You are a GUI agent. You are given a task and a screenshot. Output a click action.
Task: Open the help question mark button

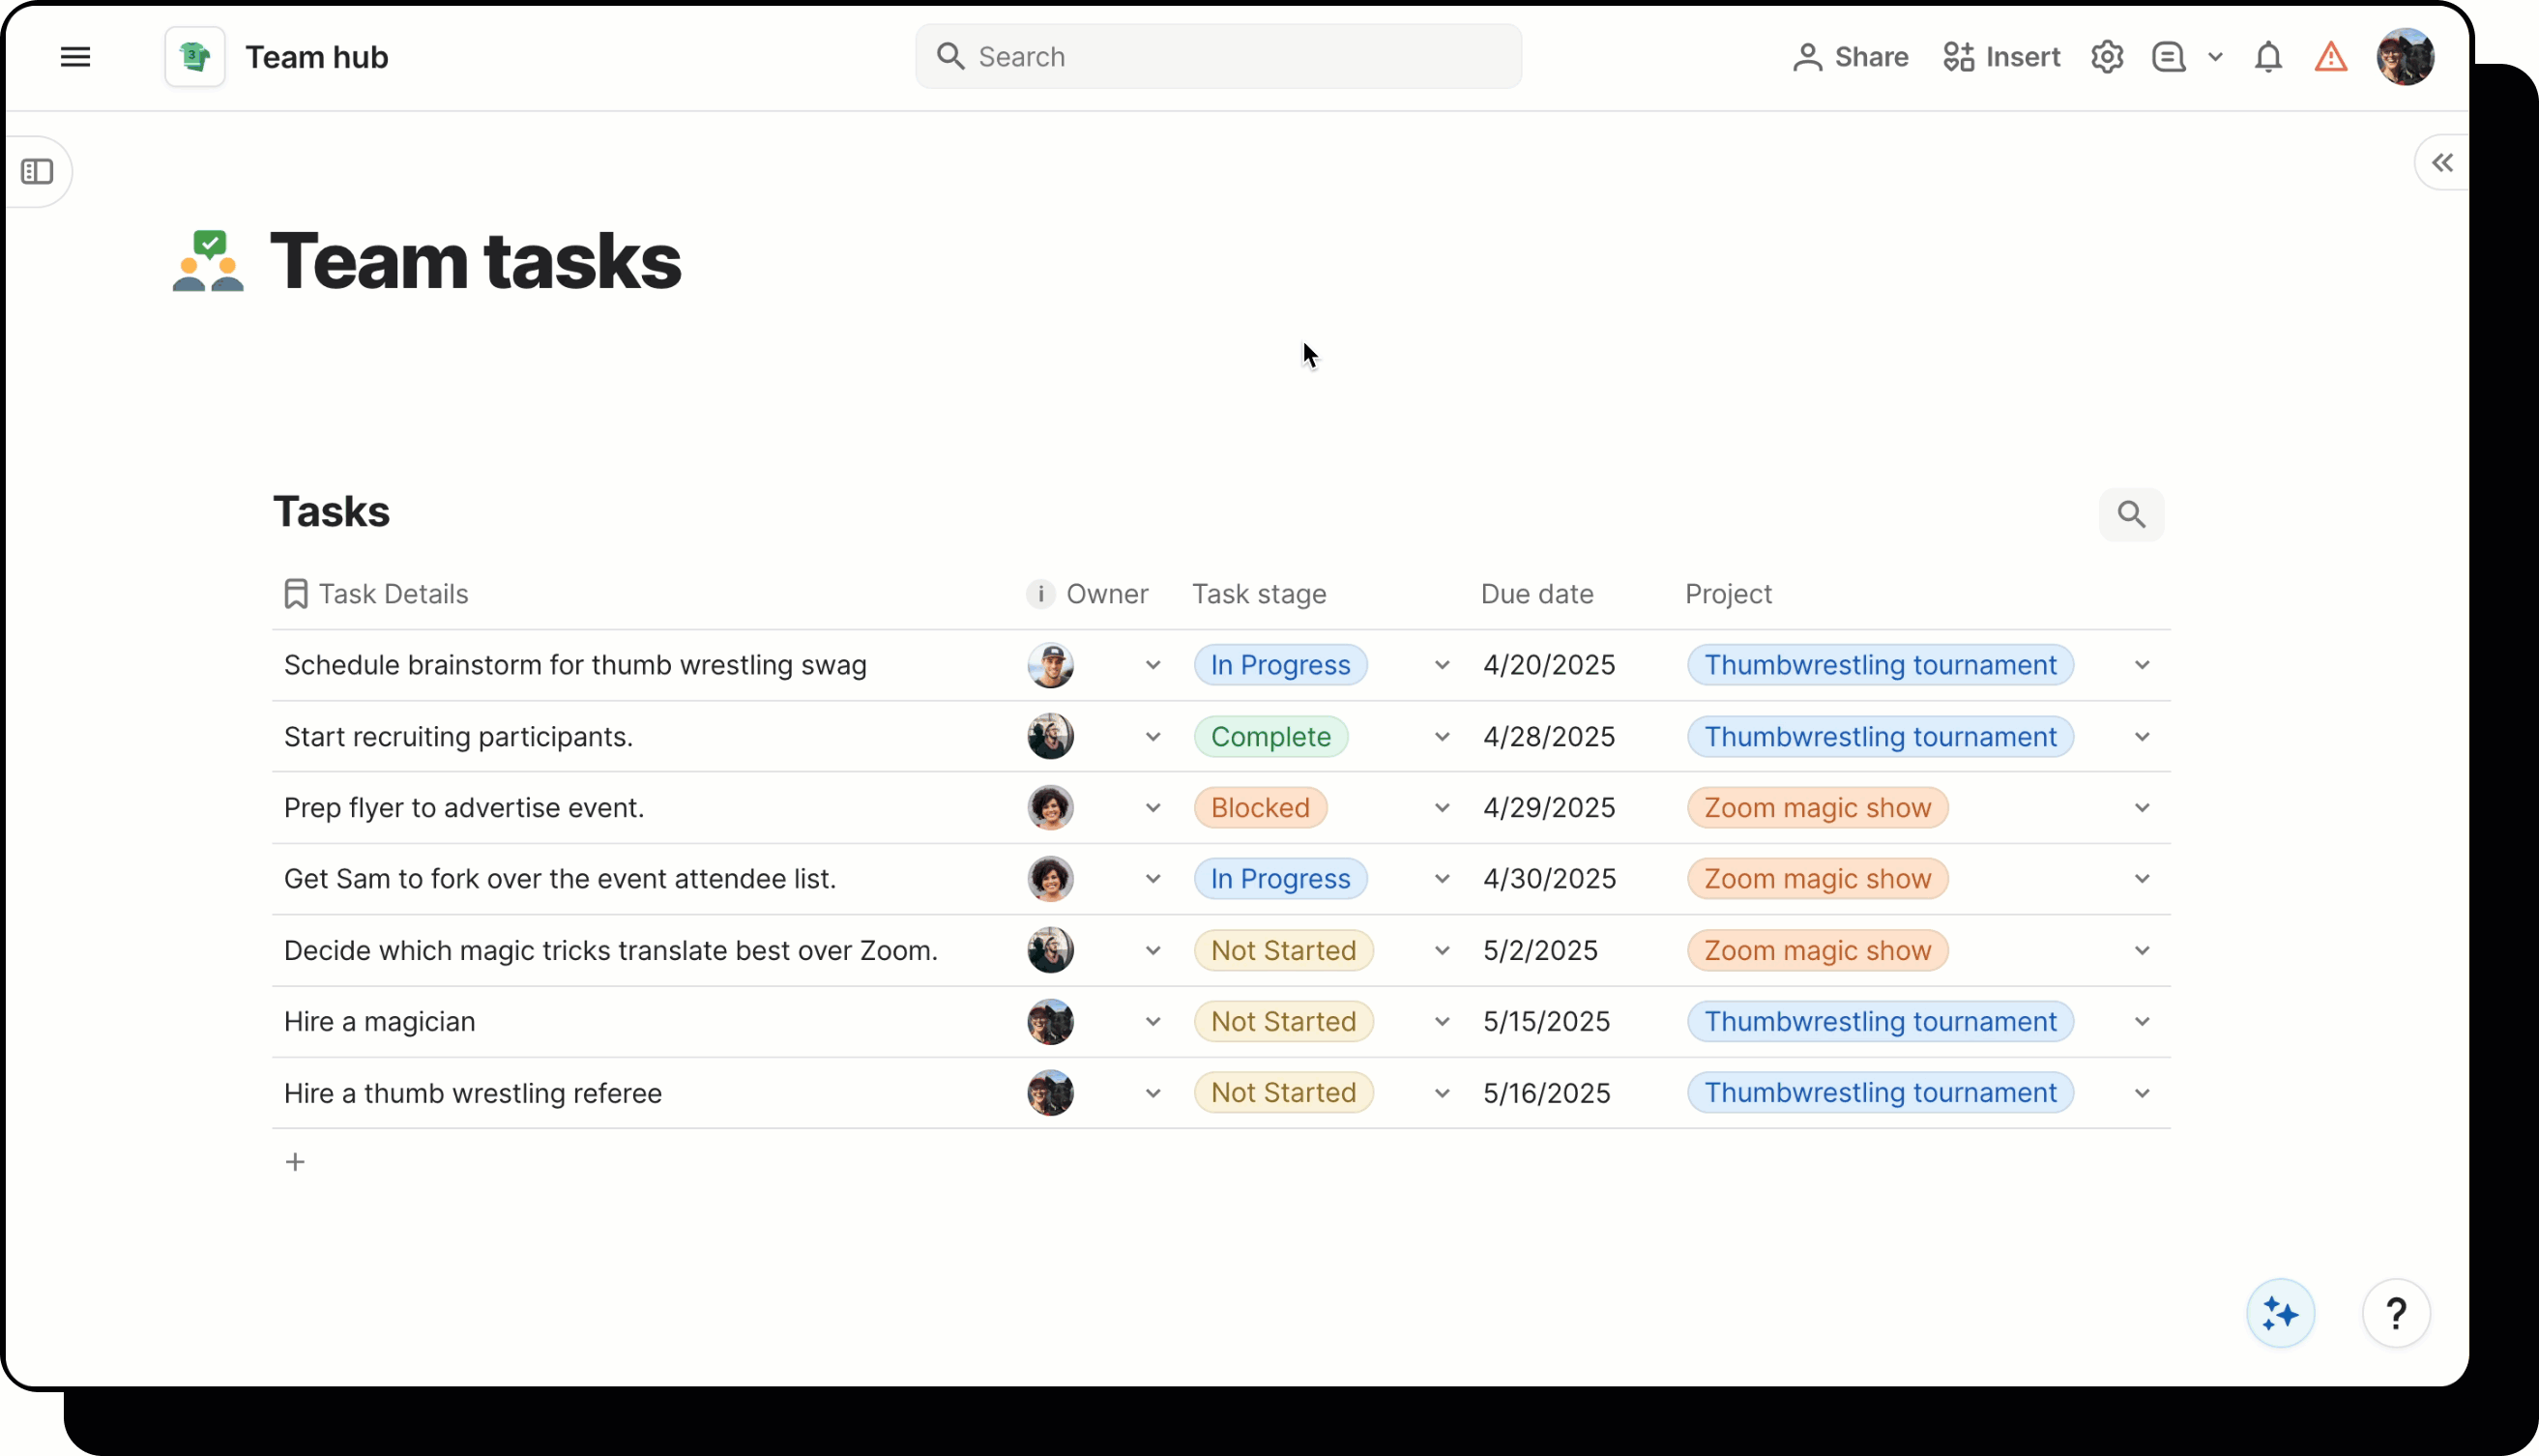point(2396,1313)
